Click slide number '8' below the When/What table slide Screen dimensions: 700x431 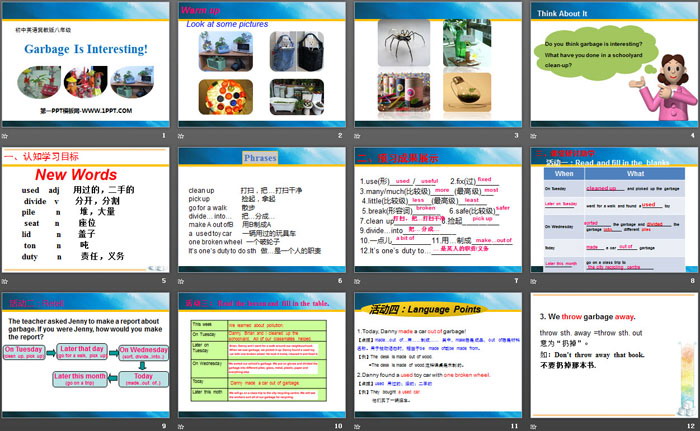(693, 280)
